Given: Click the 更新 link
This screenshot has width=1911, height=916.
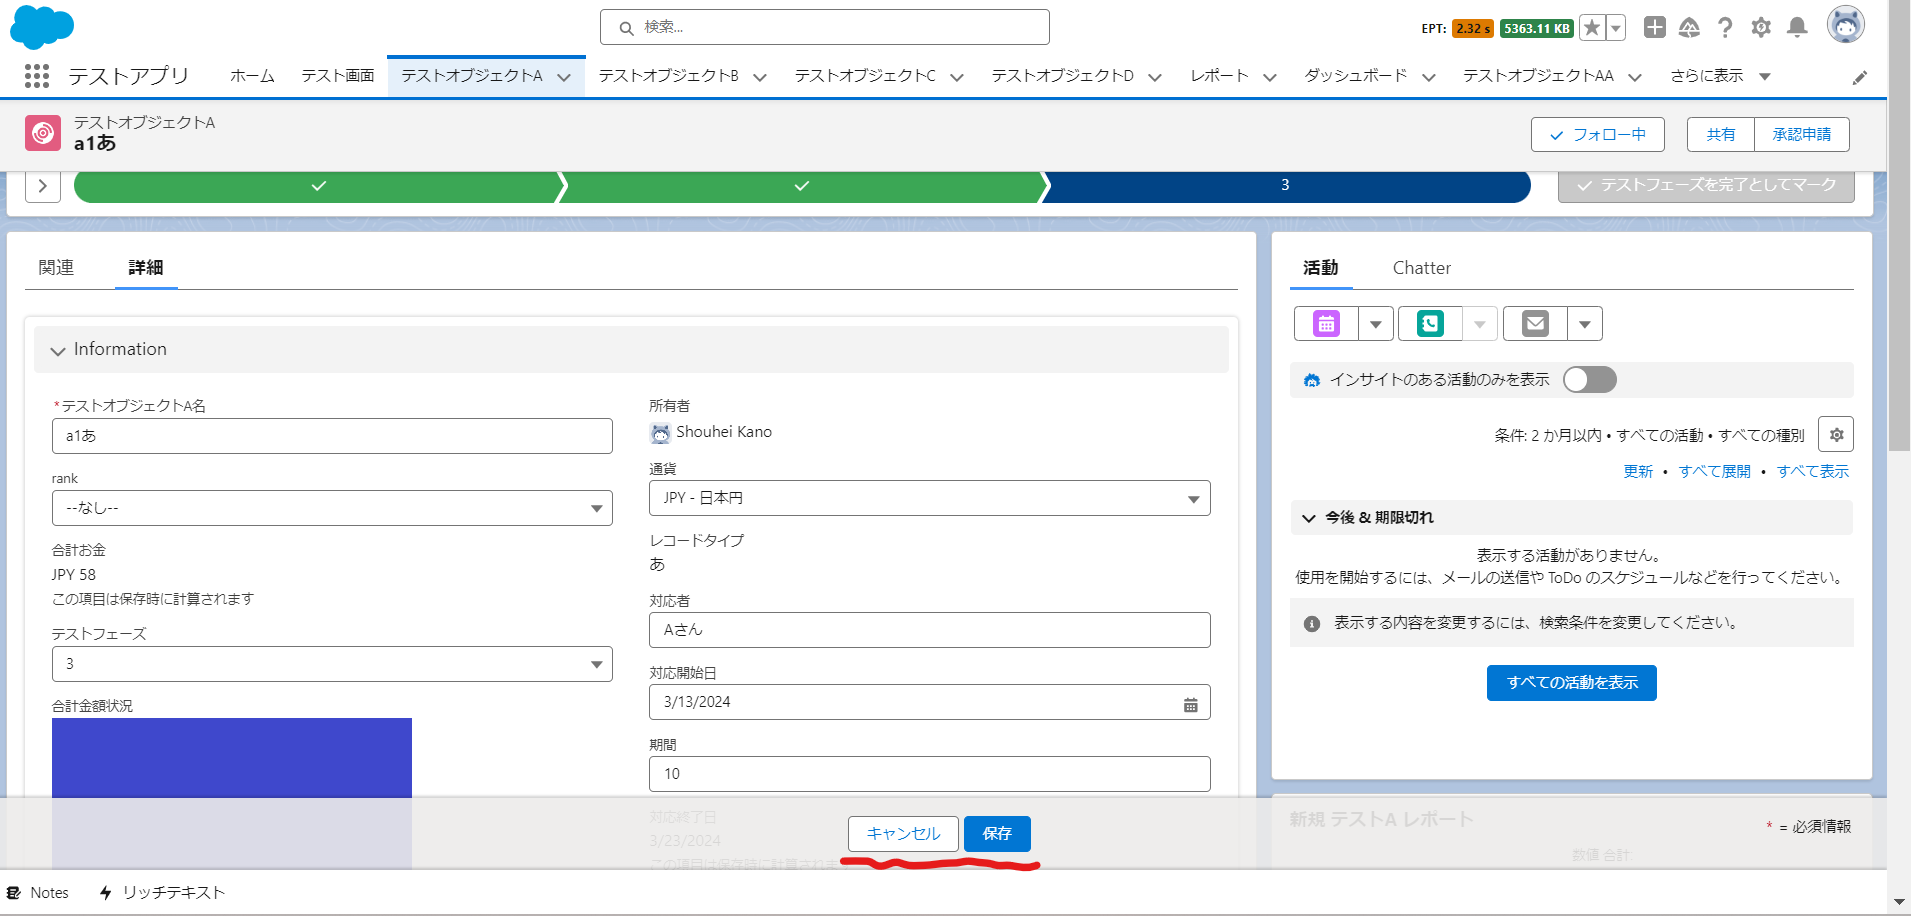Looking at the screenshot, I should tap(1638, 472).
